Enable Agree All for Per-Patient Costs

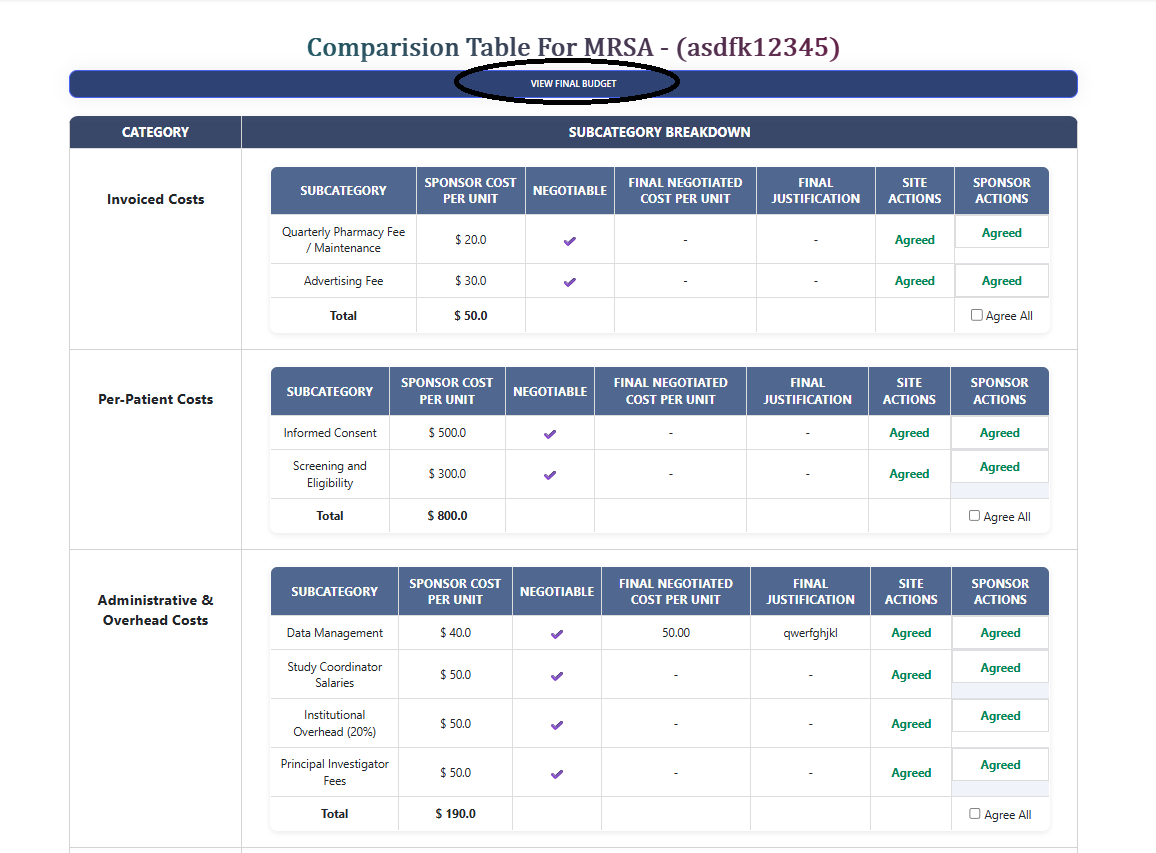coord(976,515)
